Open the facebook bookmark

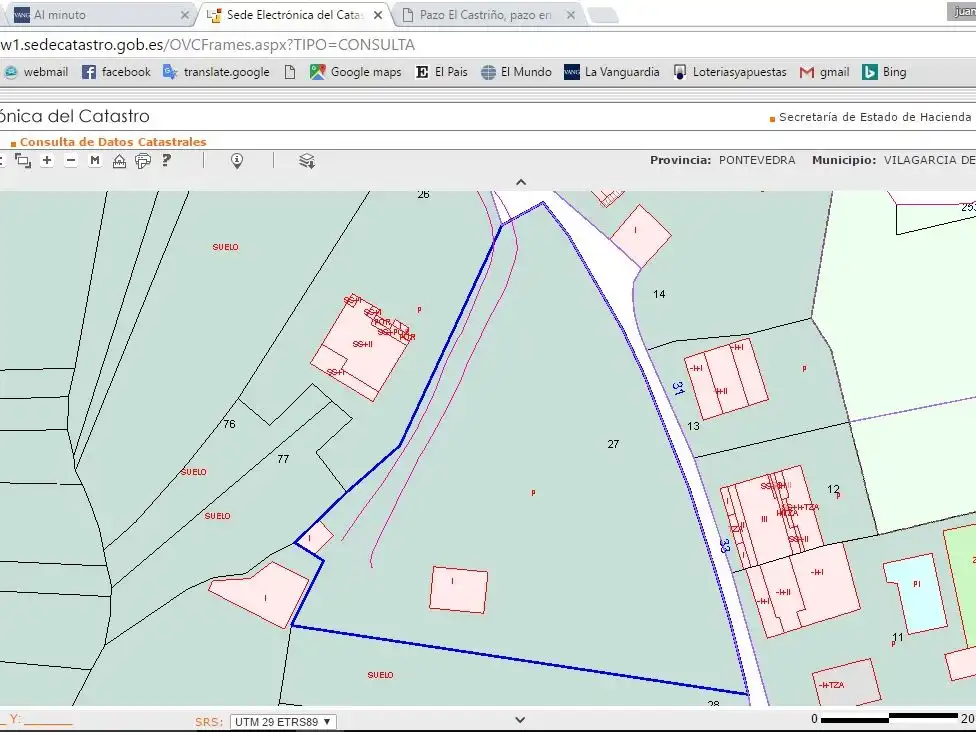tap(116, 72)
